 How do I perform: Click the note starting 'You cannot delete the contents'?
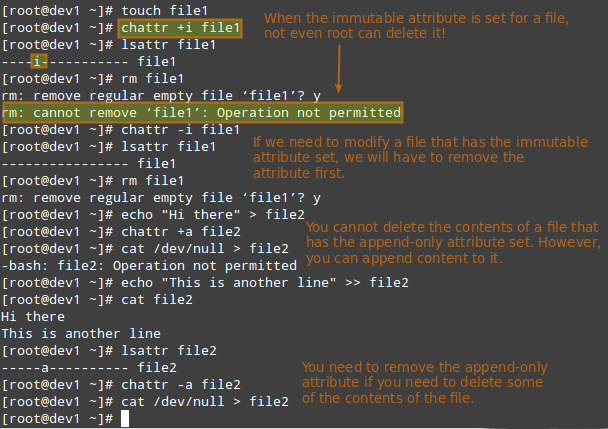(x=453, y=243)
